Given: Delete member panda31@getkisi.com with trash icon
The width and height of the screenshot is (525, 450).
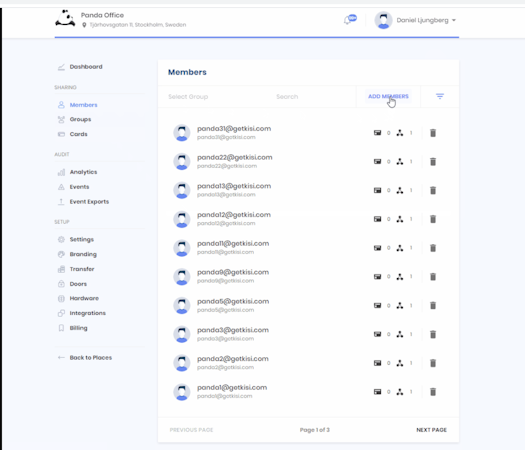Looking at the screenshot, I should point(433,133).
